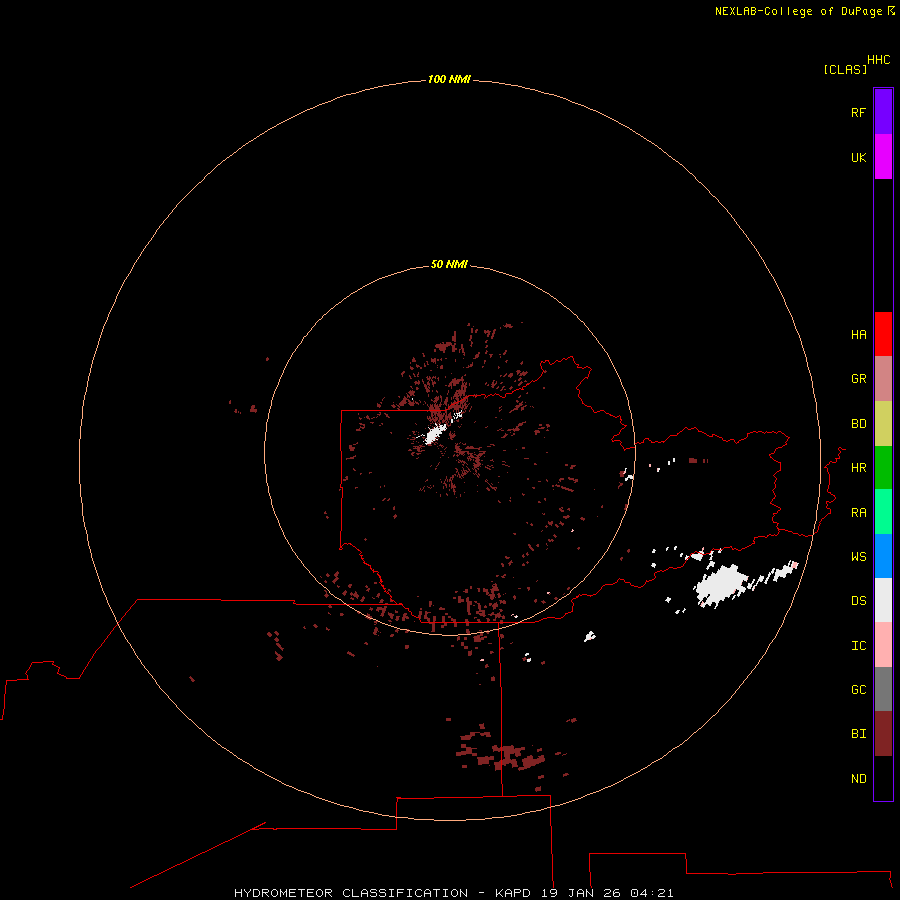Select the GR legend color block
The height and width of the screenshot is (900, 900).
tap(883, 378)
